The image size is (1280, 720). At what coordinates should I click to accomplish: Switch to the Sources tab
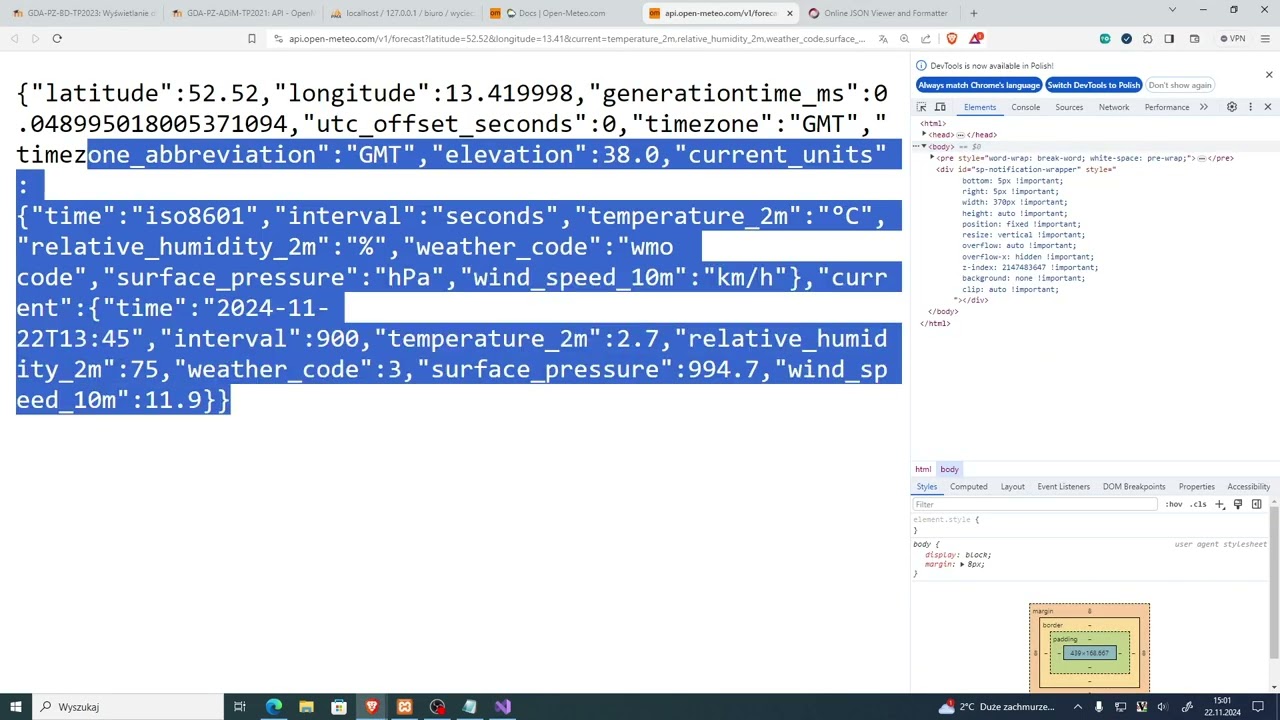1069,107
